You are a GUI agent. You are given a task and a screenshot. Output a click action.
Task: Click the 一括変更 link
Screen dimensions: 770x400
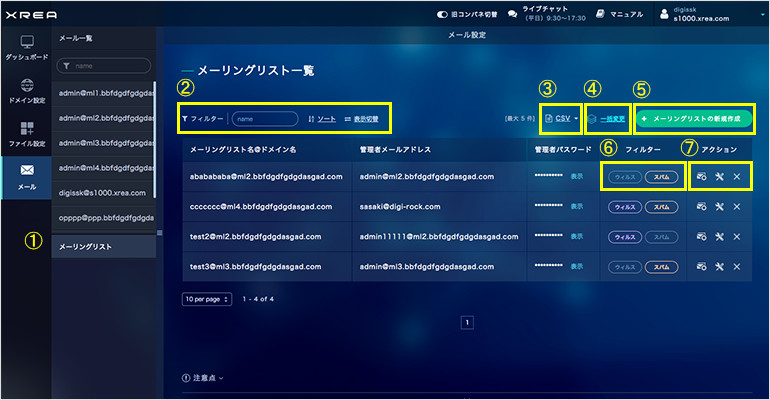[607, 118]
